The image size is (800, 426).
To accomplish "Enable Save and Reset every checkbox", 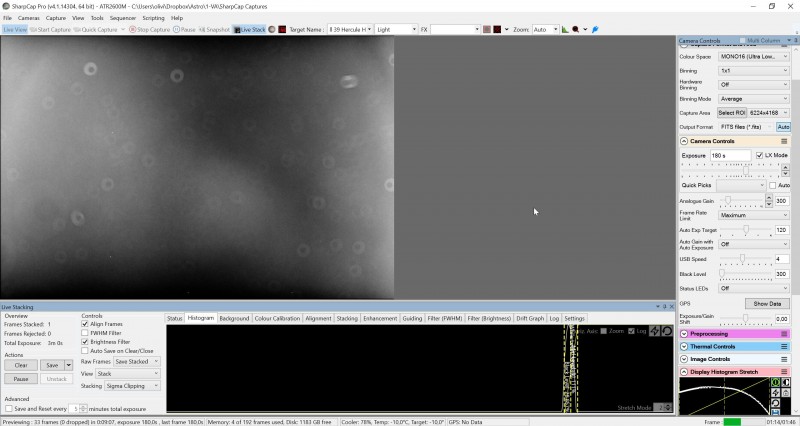I will 9,409.
